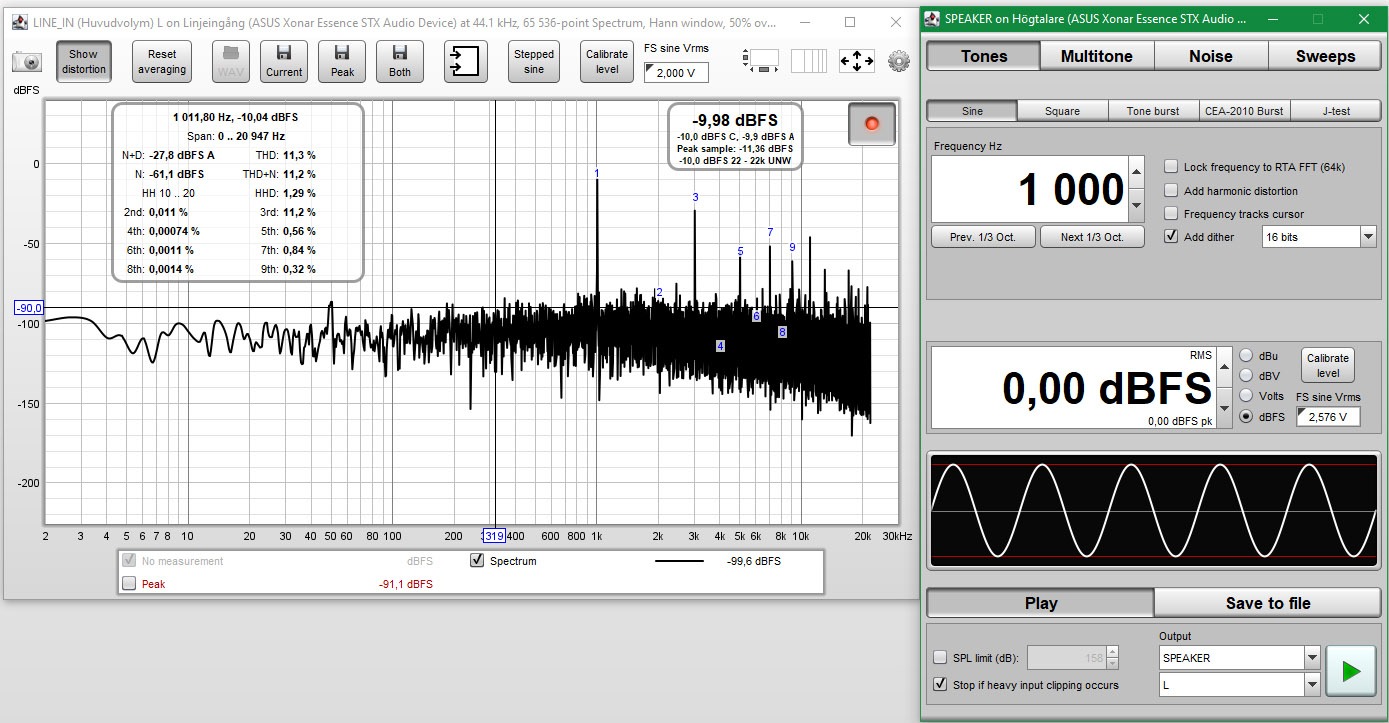Enable the Peak trace checkbox
1389x723 pixels.
128,584
